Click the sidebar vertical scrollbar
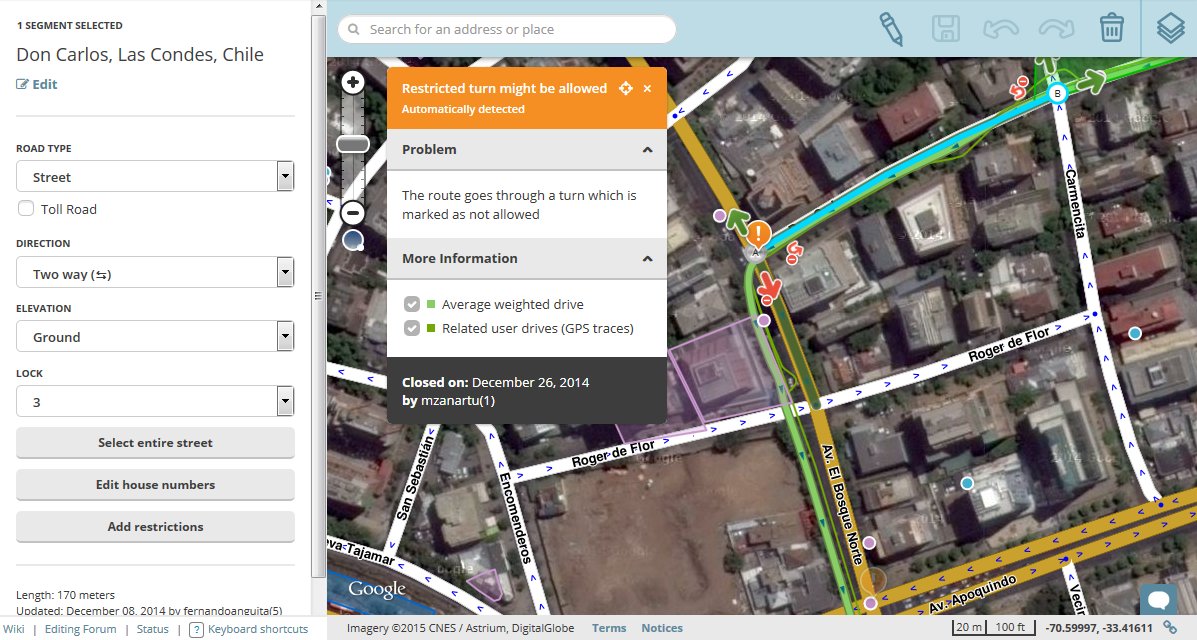Screen dimensions: 1197x640 319,298
